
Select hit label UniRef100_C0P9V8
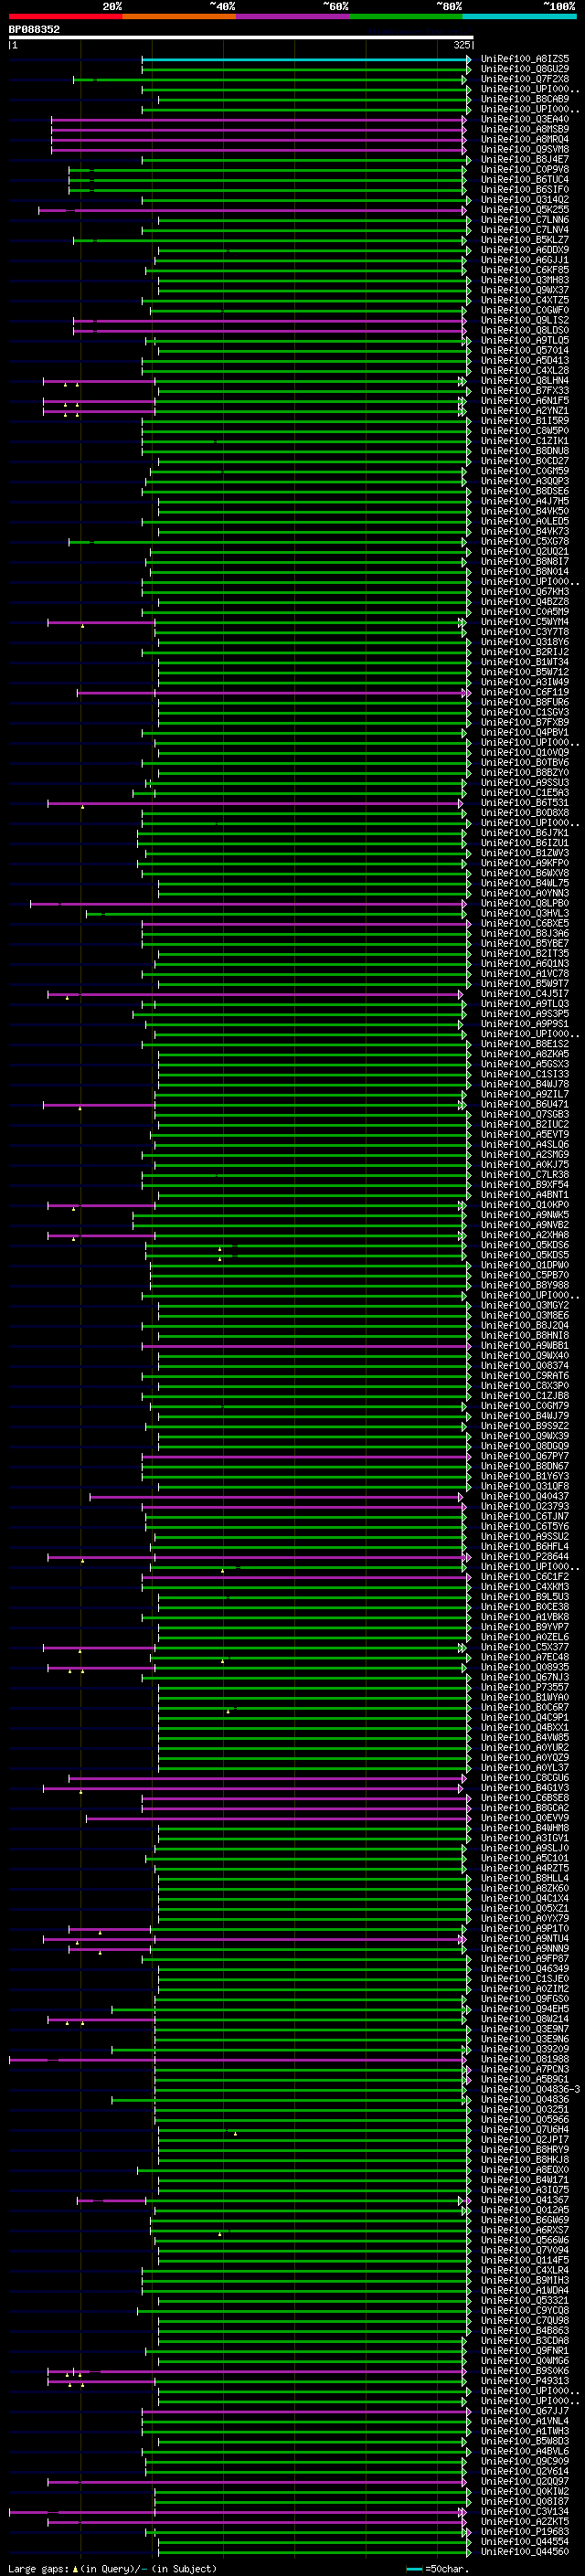click(524, 169)
